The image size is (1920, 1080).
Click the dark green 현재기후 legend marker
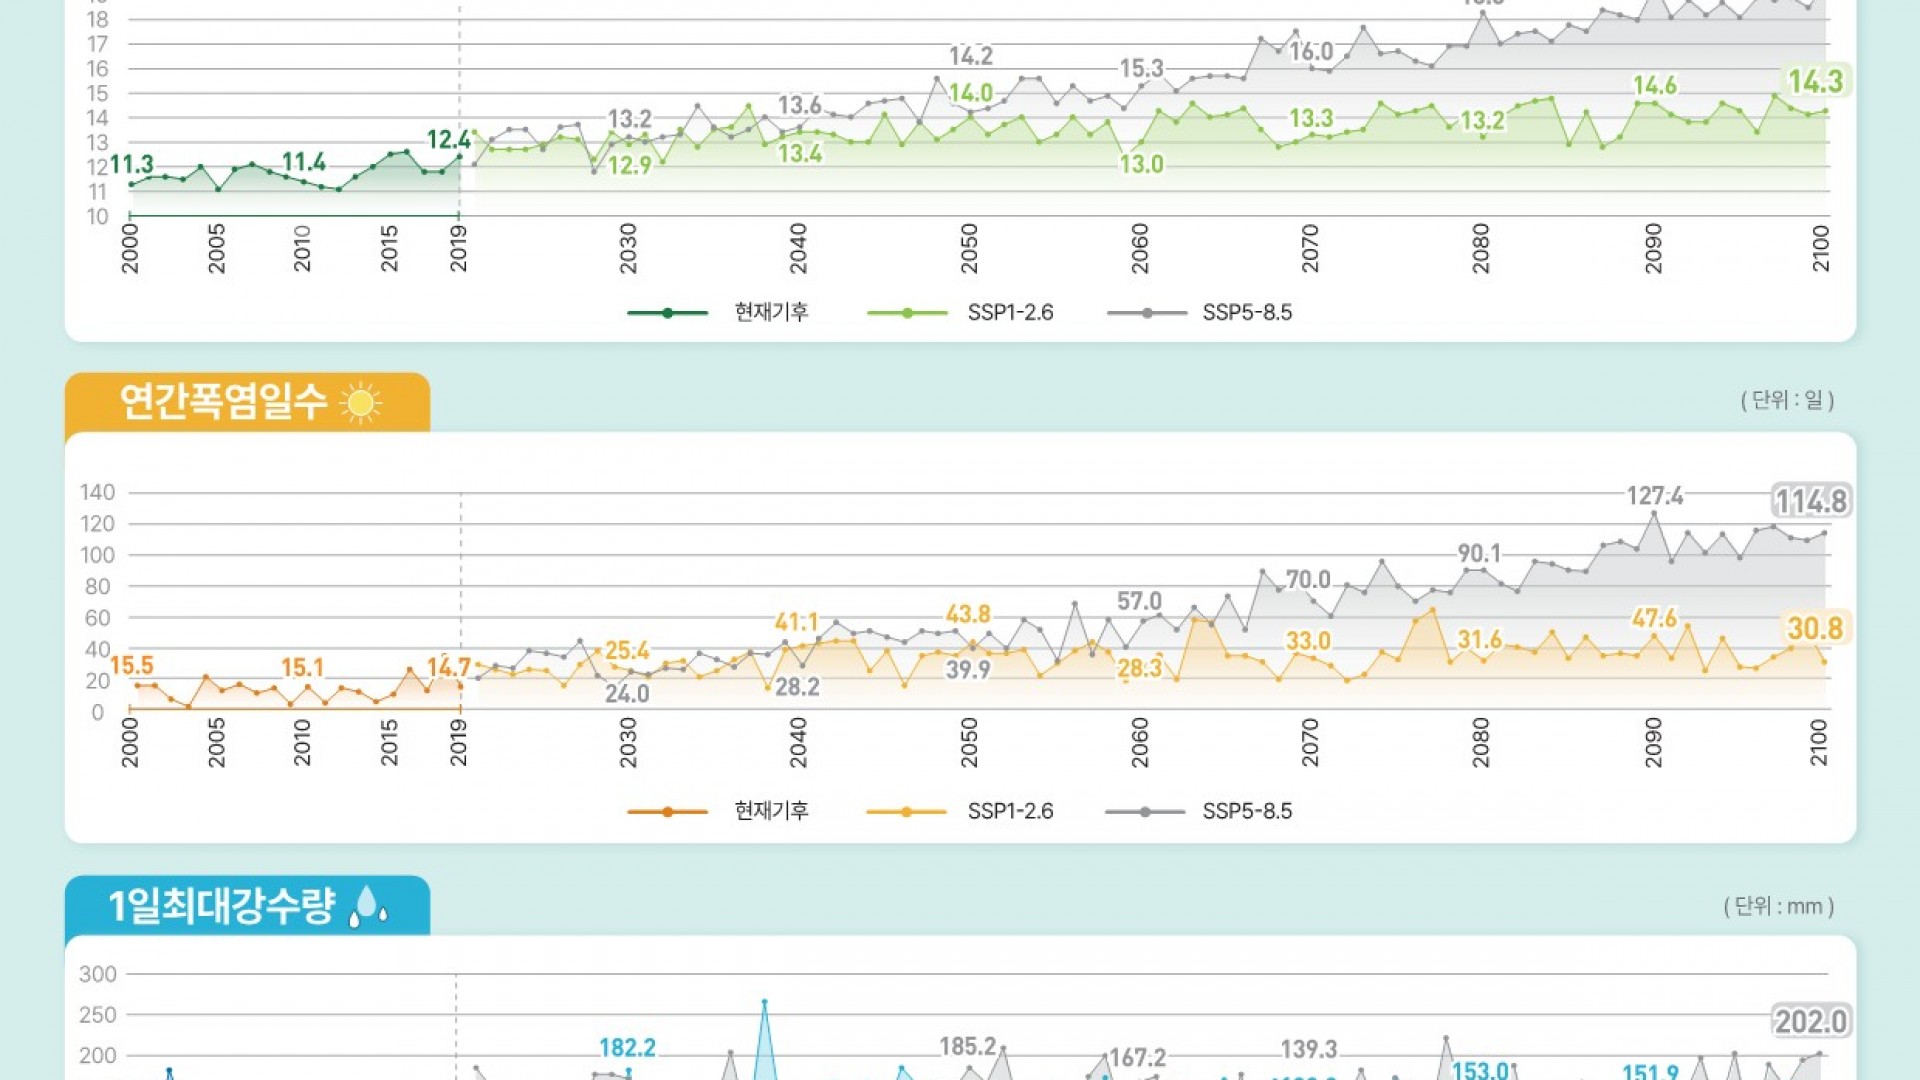point(667,313)
